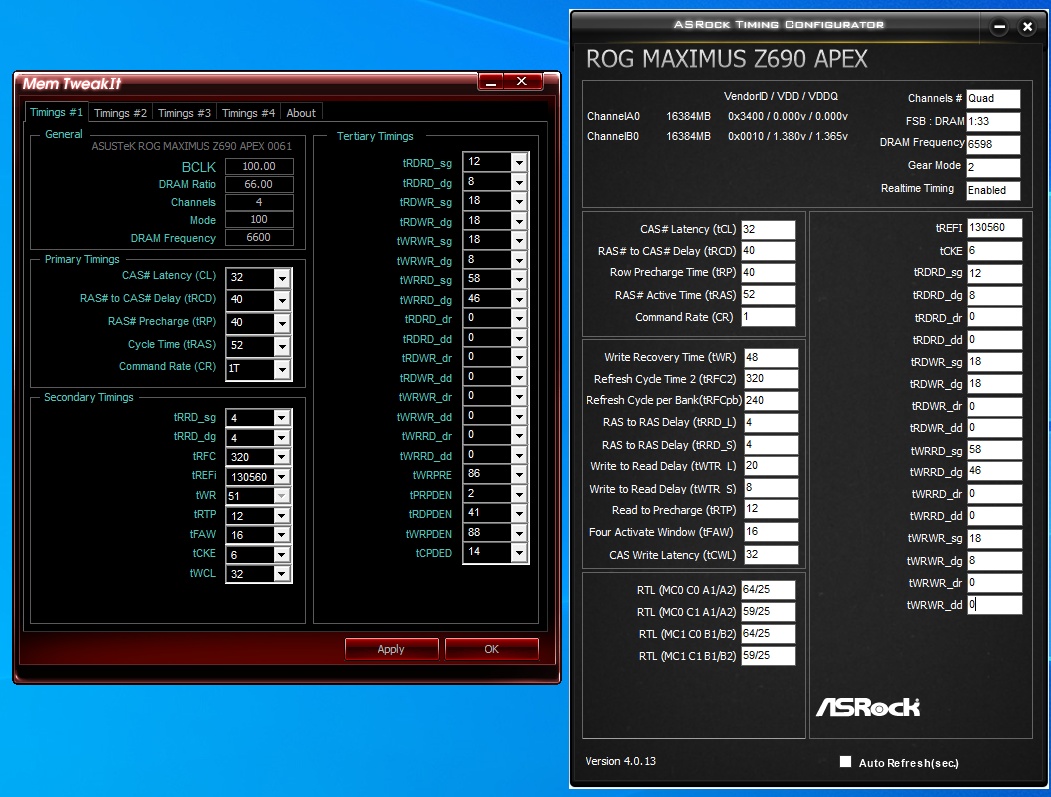Viewport: 1051px width, 797px height.
Task: Expand the tRDRD_dg dropdown in Tertiary Timings
Action: pyautogui.click(x=519, y=182)
